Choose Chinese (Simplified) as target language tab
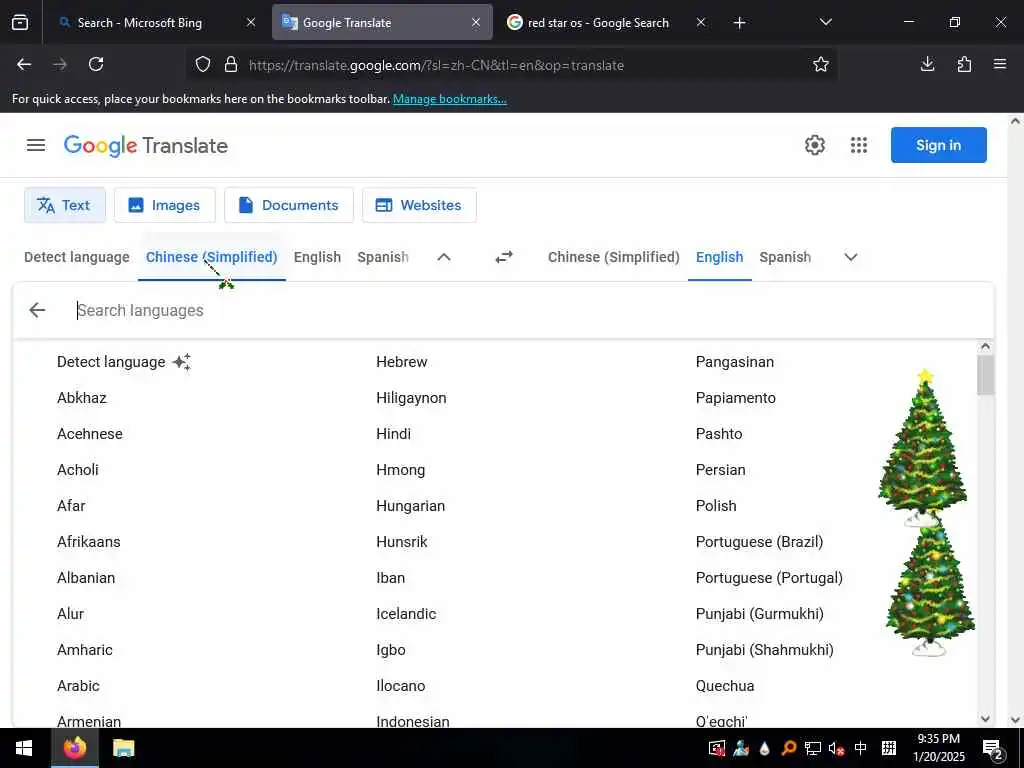1024x768 pixels. (x=614, y=257)
